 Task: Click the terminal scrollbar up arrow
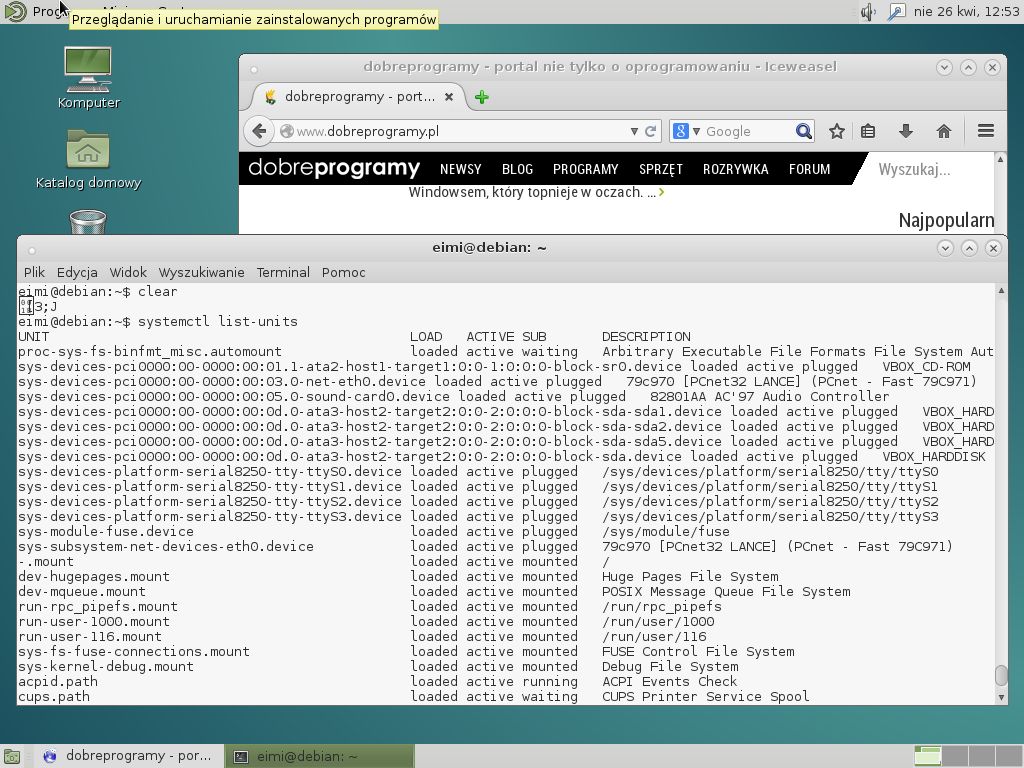[x=1001, y=291]
